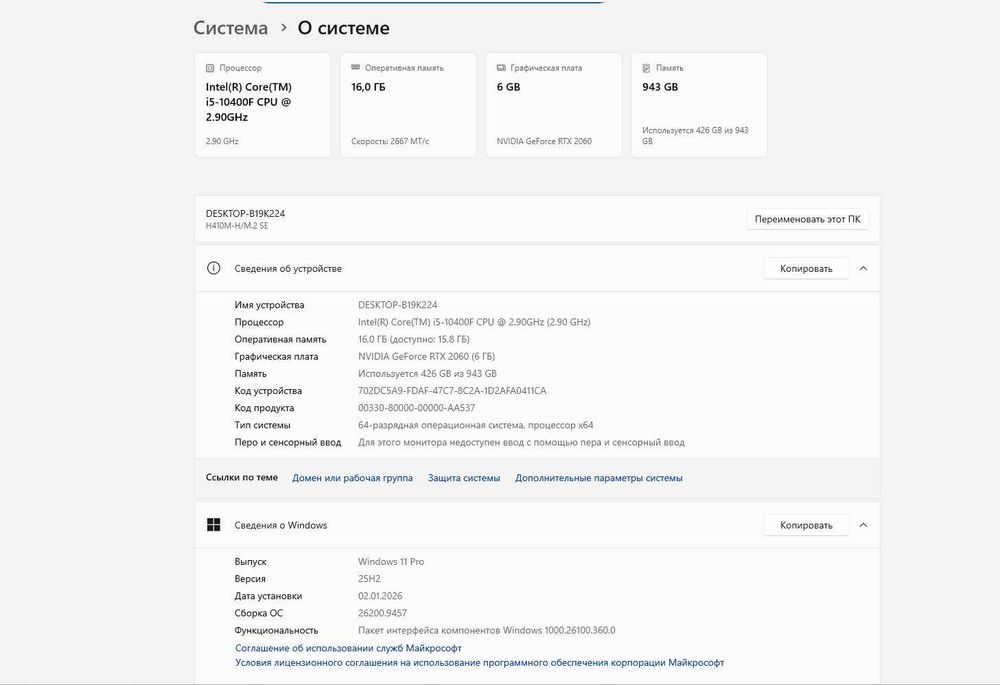
Task: Open Условия лицензионного соглашения Майкрософт link
Action: [480, 663]
